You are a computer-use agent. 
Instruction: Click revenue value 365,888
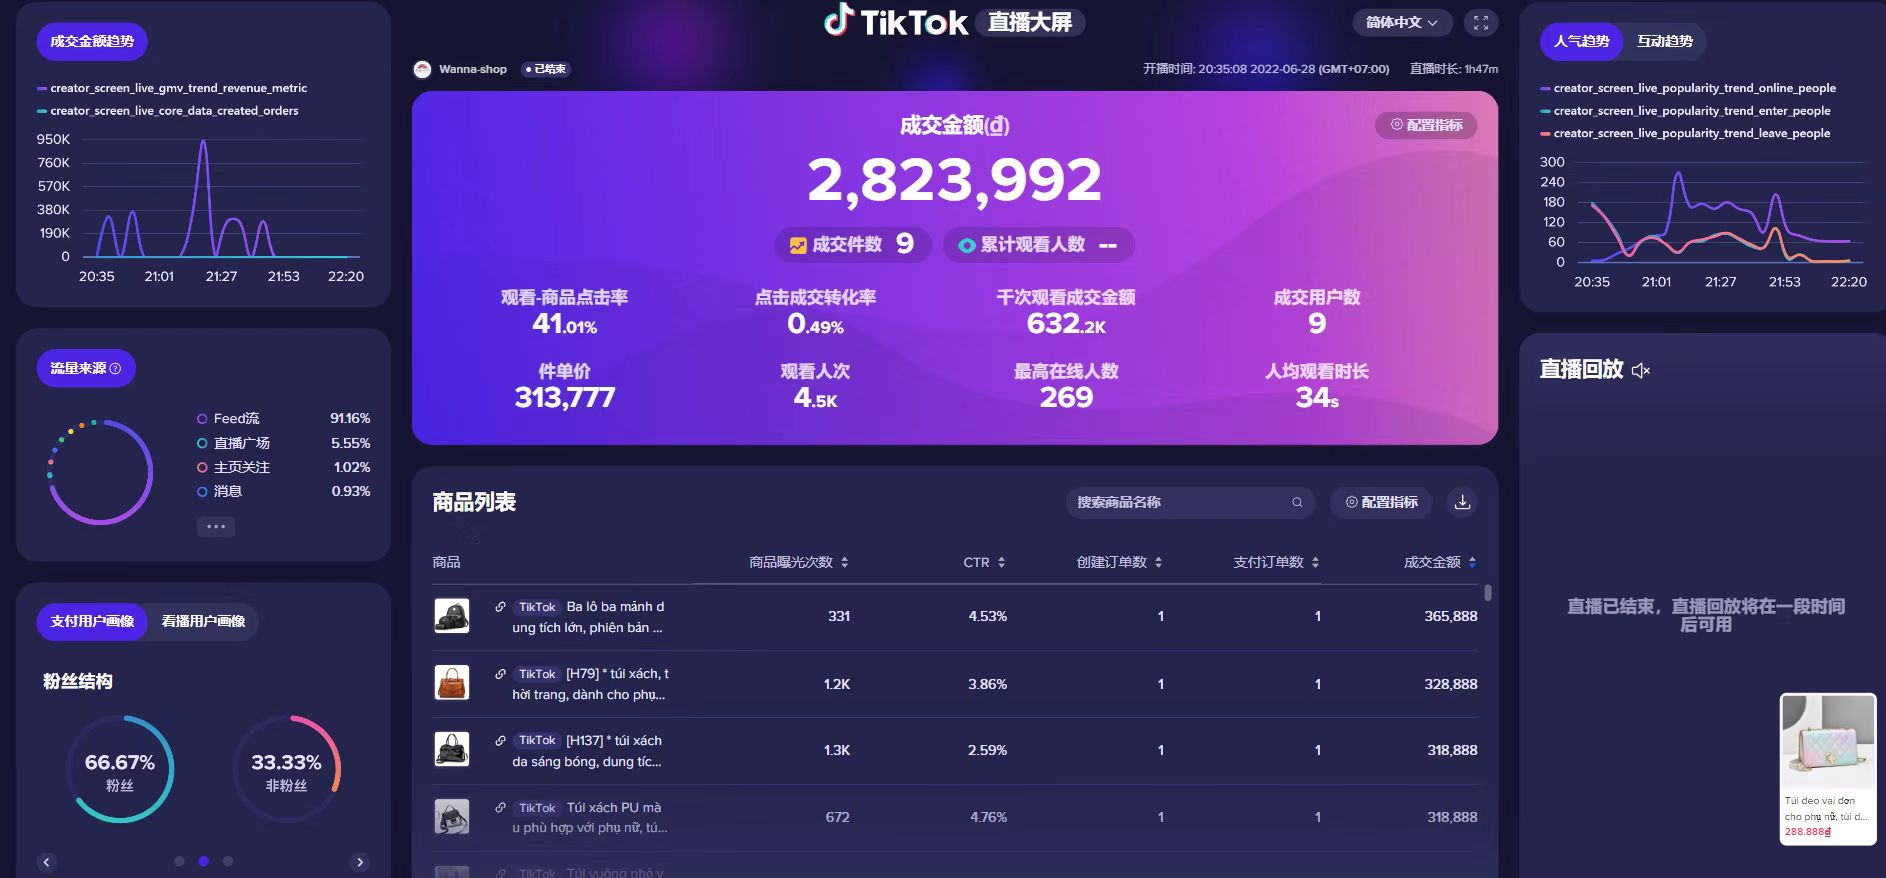click(x=1450, y=616)
